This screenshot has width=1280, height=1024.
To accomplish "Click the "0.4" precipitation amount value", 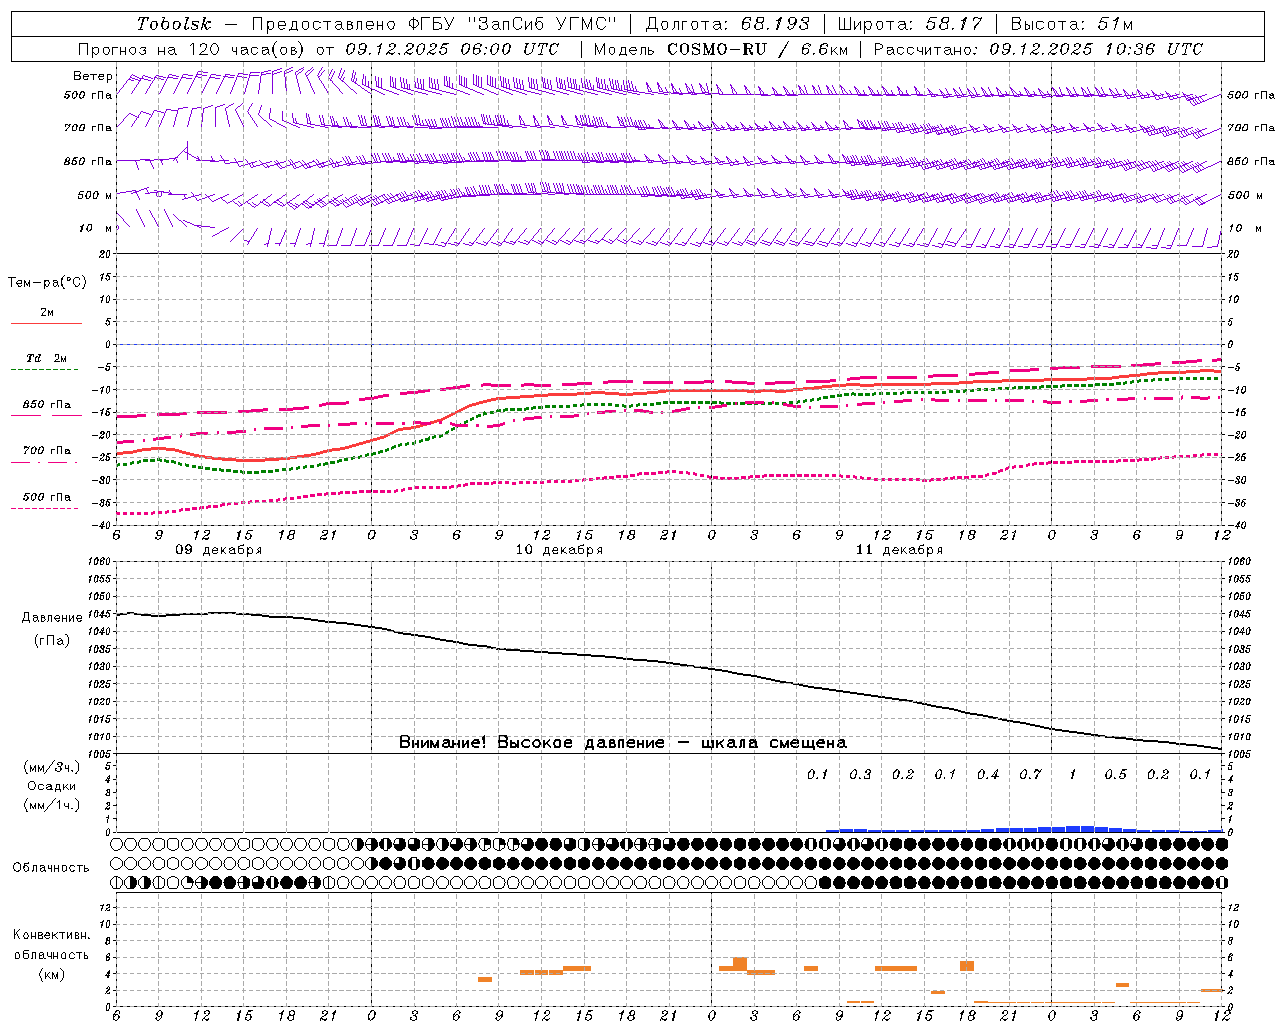I will 988,774.
